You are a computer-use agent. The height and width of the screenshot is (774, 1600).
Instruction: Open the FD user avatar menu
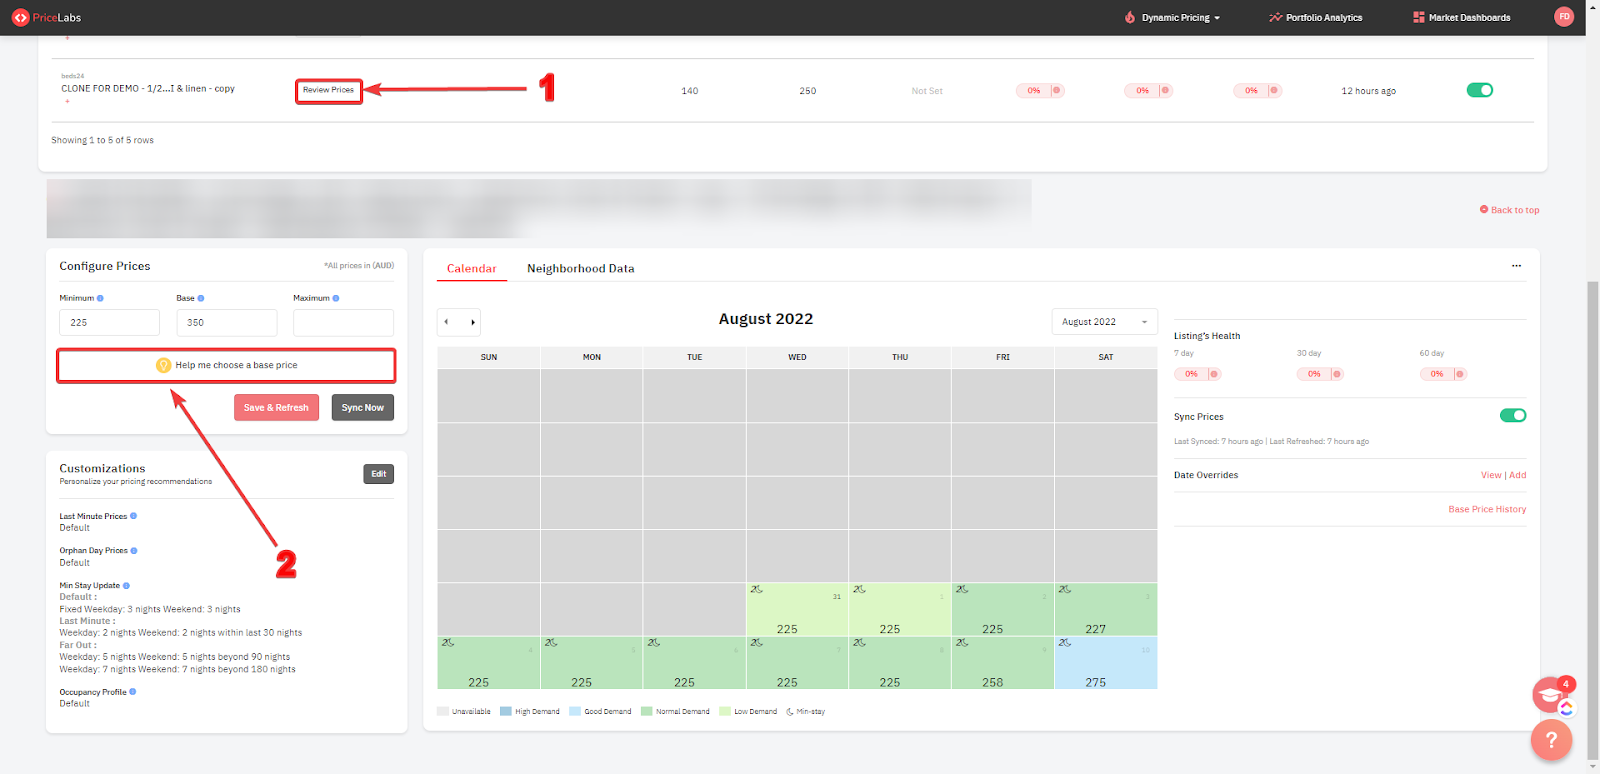coord(1564,17)
